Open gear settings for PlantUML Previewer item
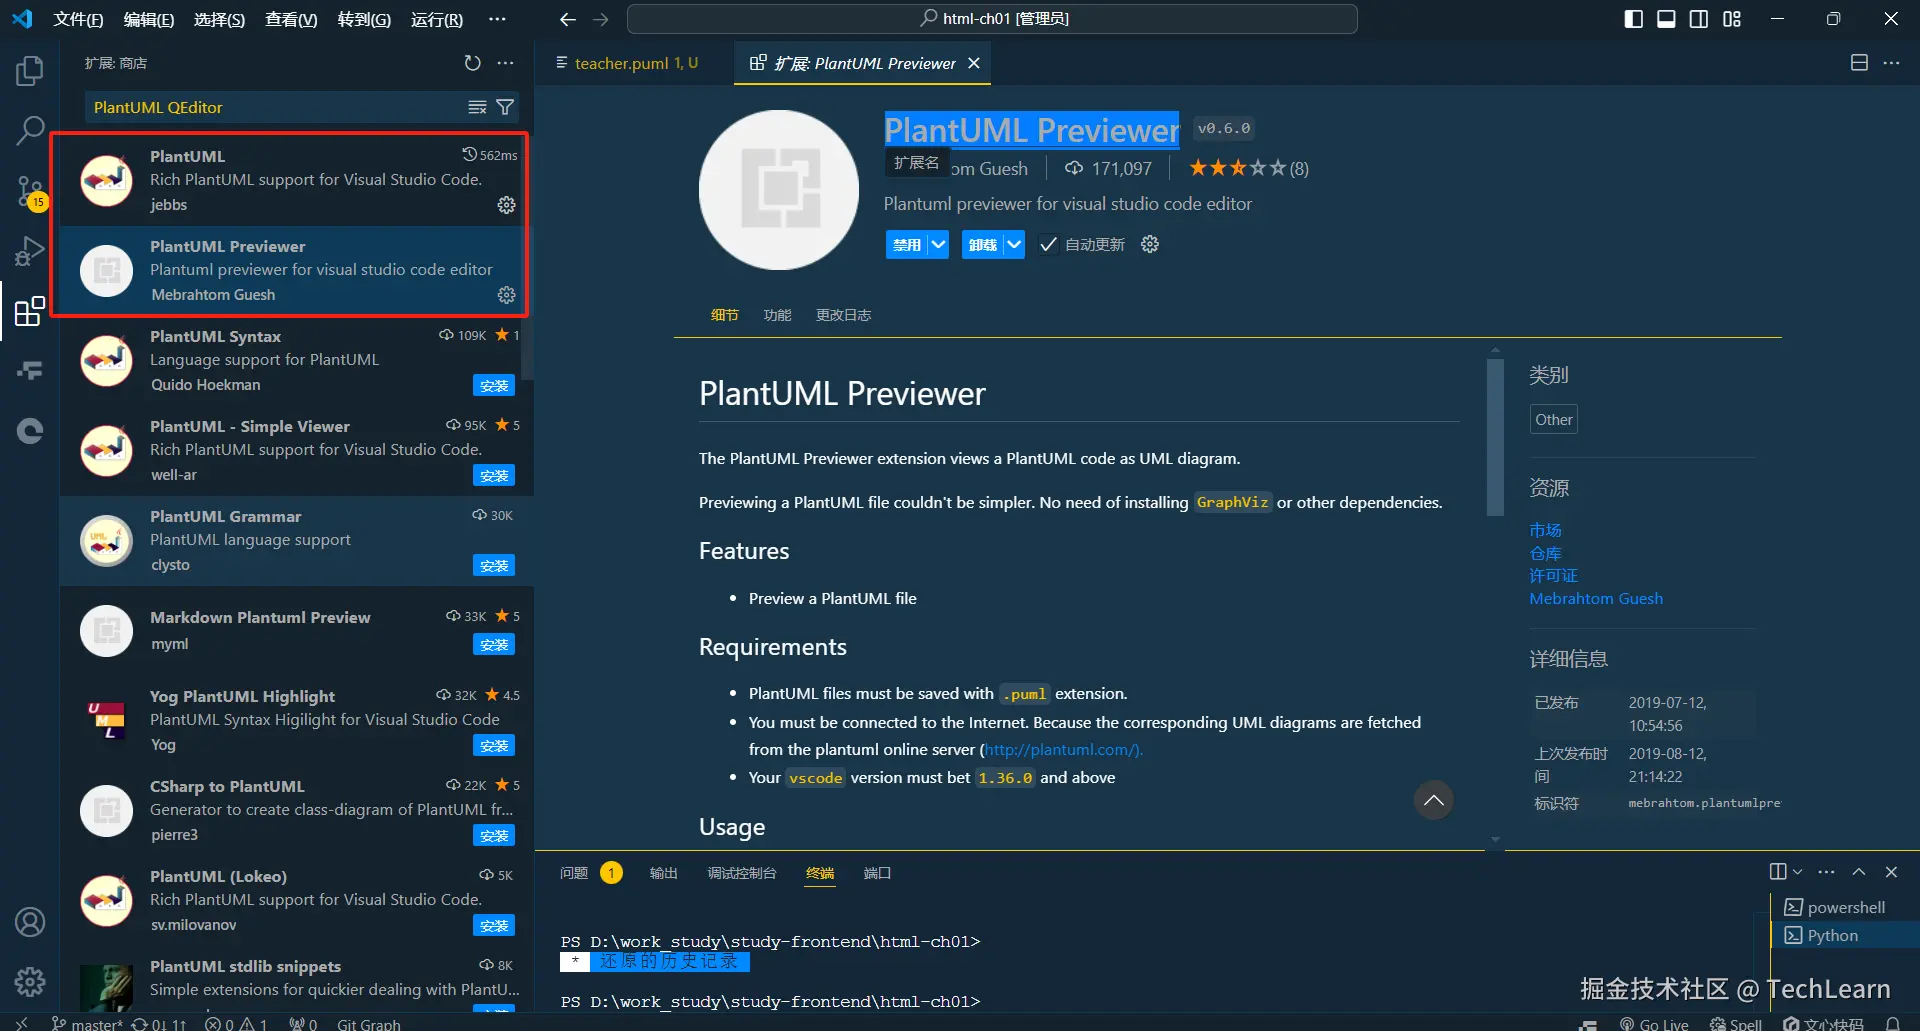Screen dimensions: 1920x1031 pos(507,295)
